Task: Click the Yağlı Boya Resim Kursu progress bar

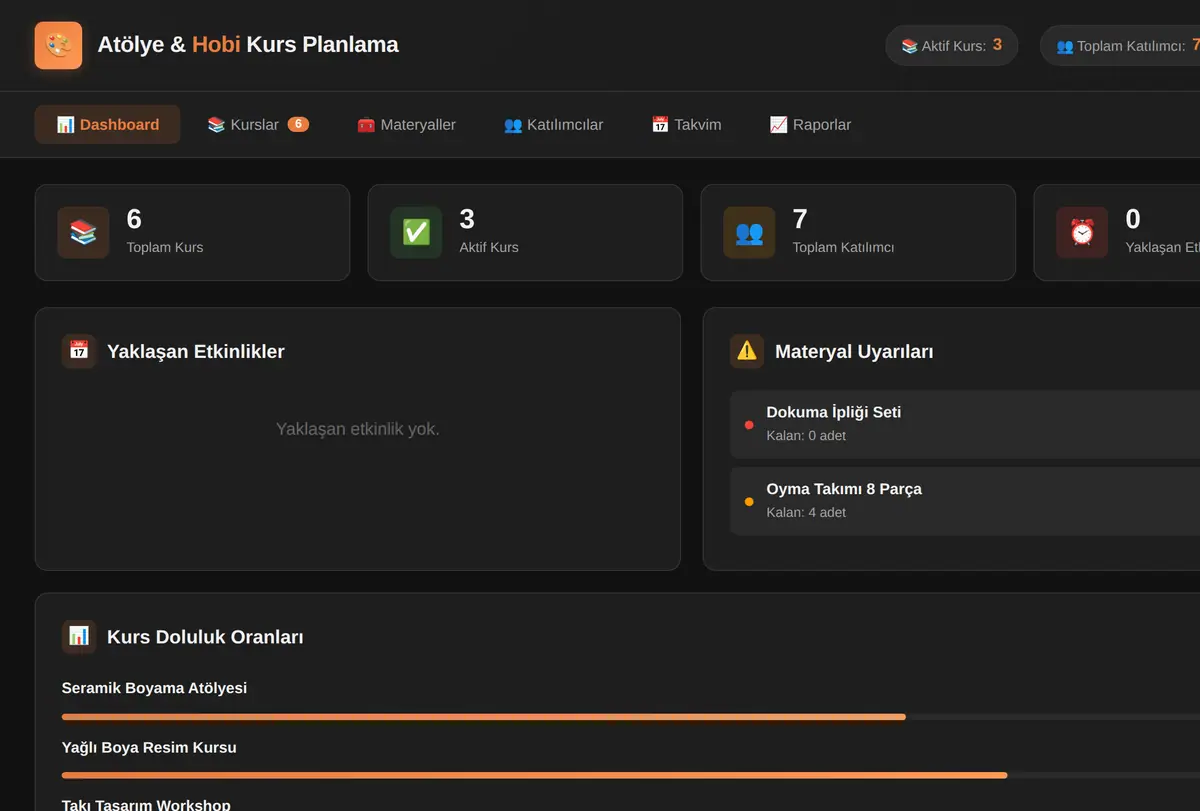Action: [631, 775]
